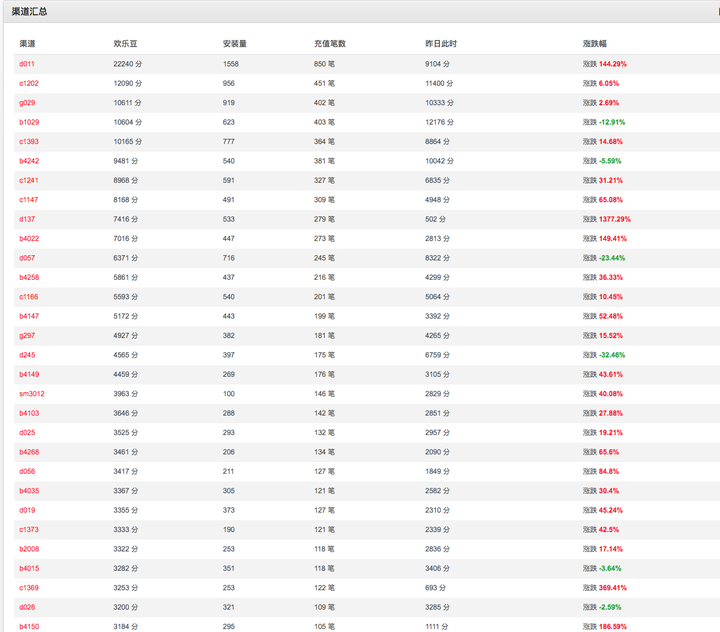Select install count 1558
Image resolution: width=720 pixels, height=632 pixels.
tap(231, 64)
